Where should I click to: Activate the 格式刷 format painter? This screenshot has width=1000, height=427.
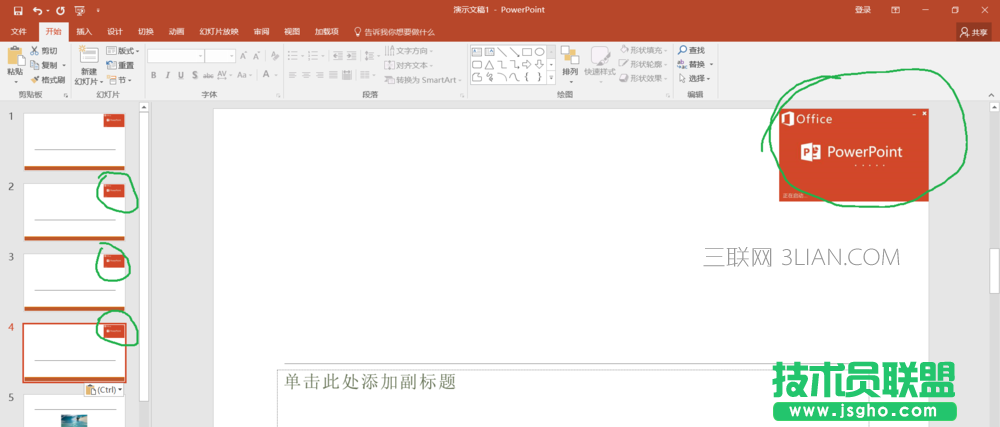pos(47,80)
